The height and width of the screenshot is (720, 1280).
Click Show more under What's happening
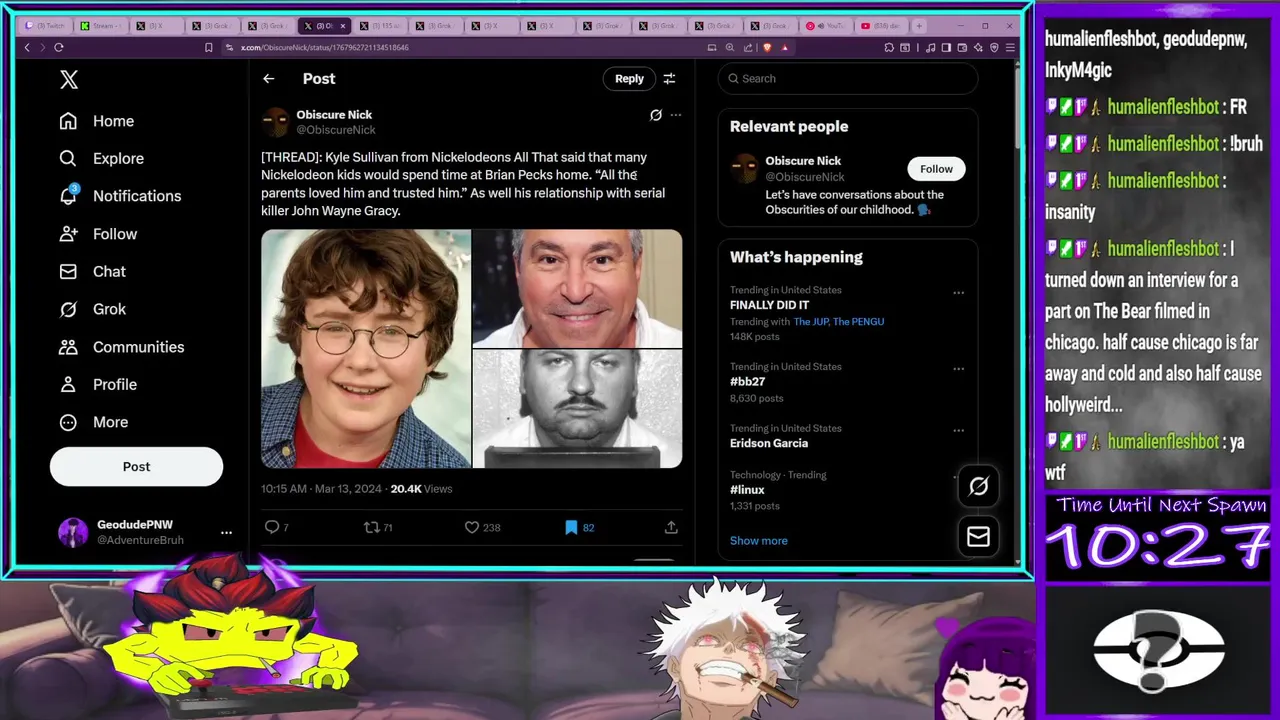click(758, 541)
